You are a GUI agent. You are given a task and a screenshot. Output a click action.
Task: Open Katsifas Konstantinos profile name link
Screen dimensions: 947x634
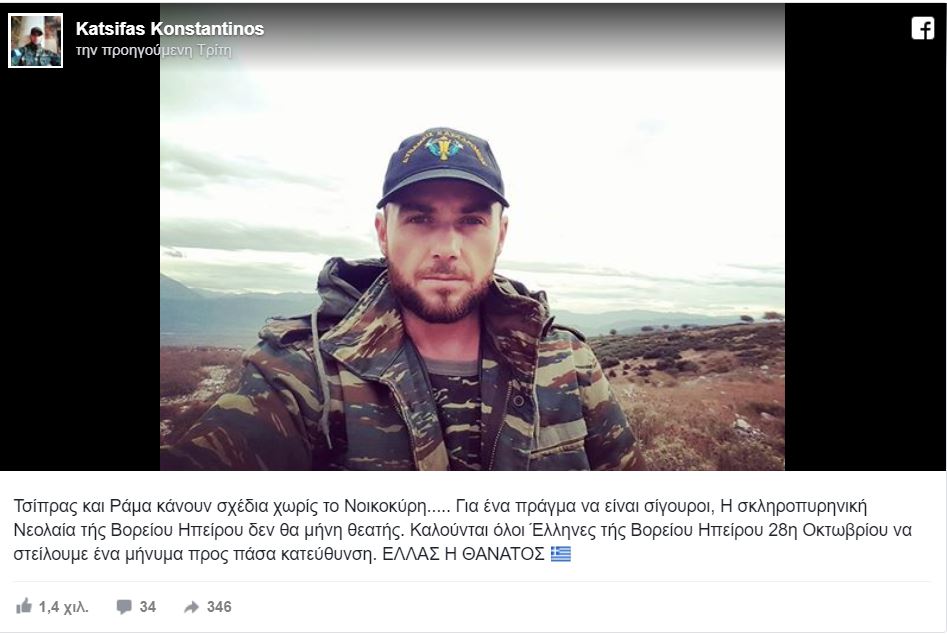(170, 28)
